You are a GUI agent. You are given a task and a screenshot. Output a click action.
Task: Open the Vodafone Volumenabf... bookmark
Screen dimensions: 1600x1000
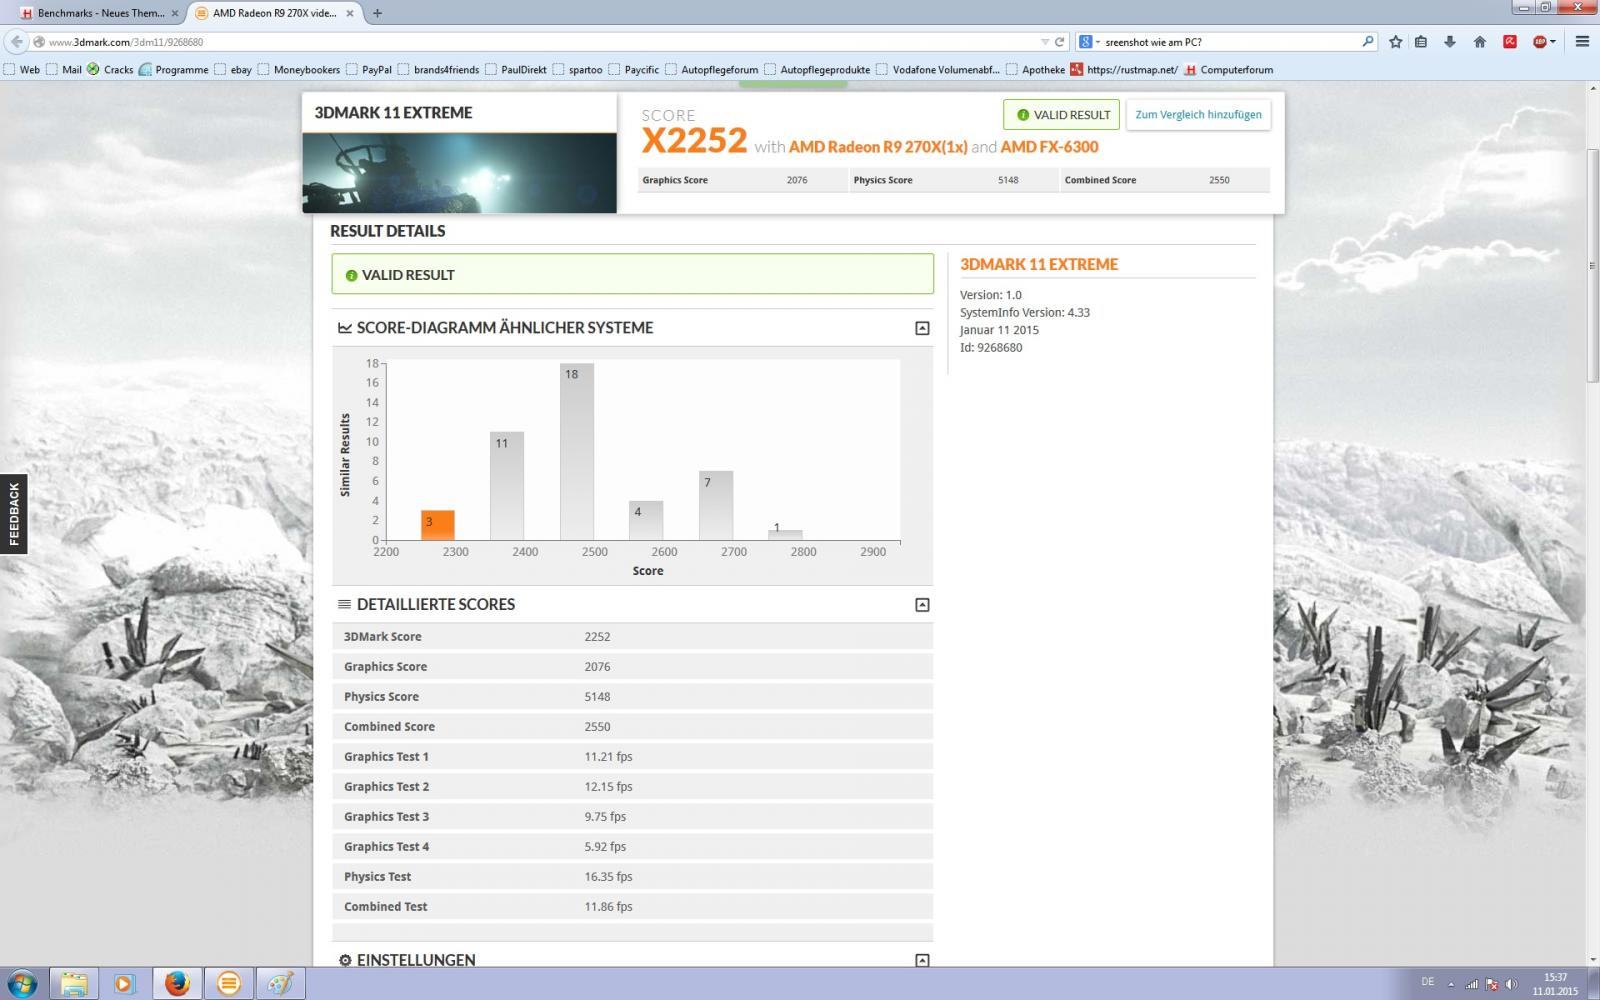938,70
